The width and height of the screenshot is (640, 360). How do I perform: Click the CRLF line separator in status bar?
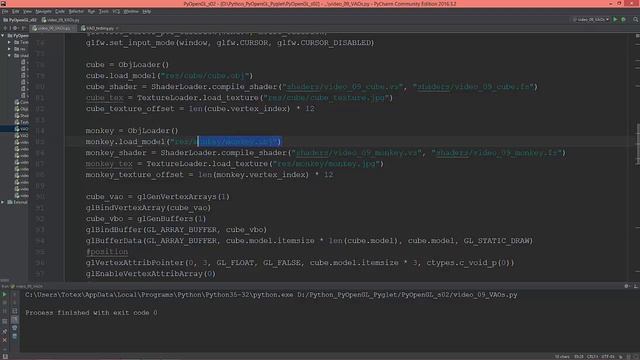[592, 357]
